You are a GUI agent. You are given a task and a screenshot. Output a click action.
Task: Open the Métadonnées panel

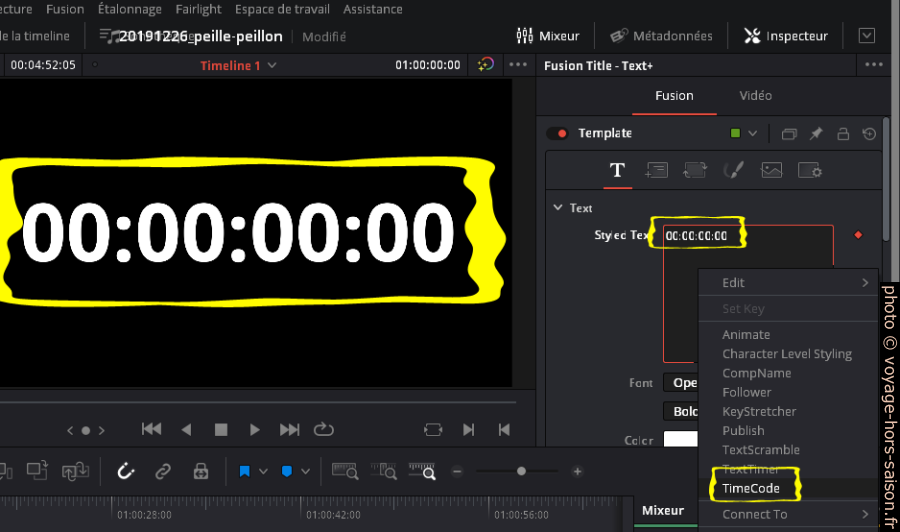[661, 36]
